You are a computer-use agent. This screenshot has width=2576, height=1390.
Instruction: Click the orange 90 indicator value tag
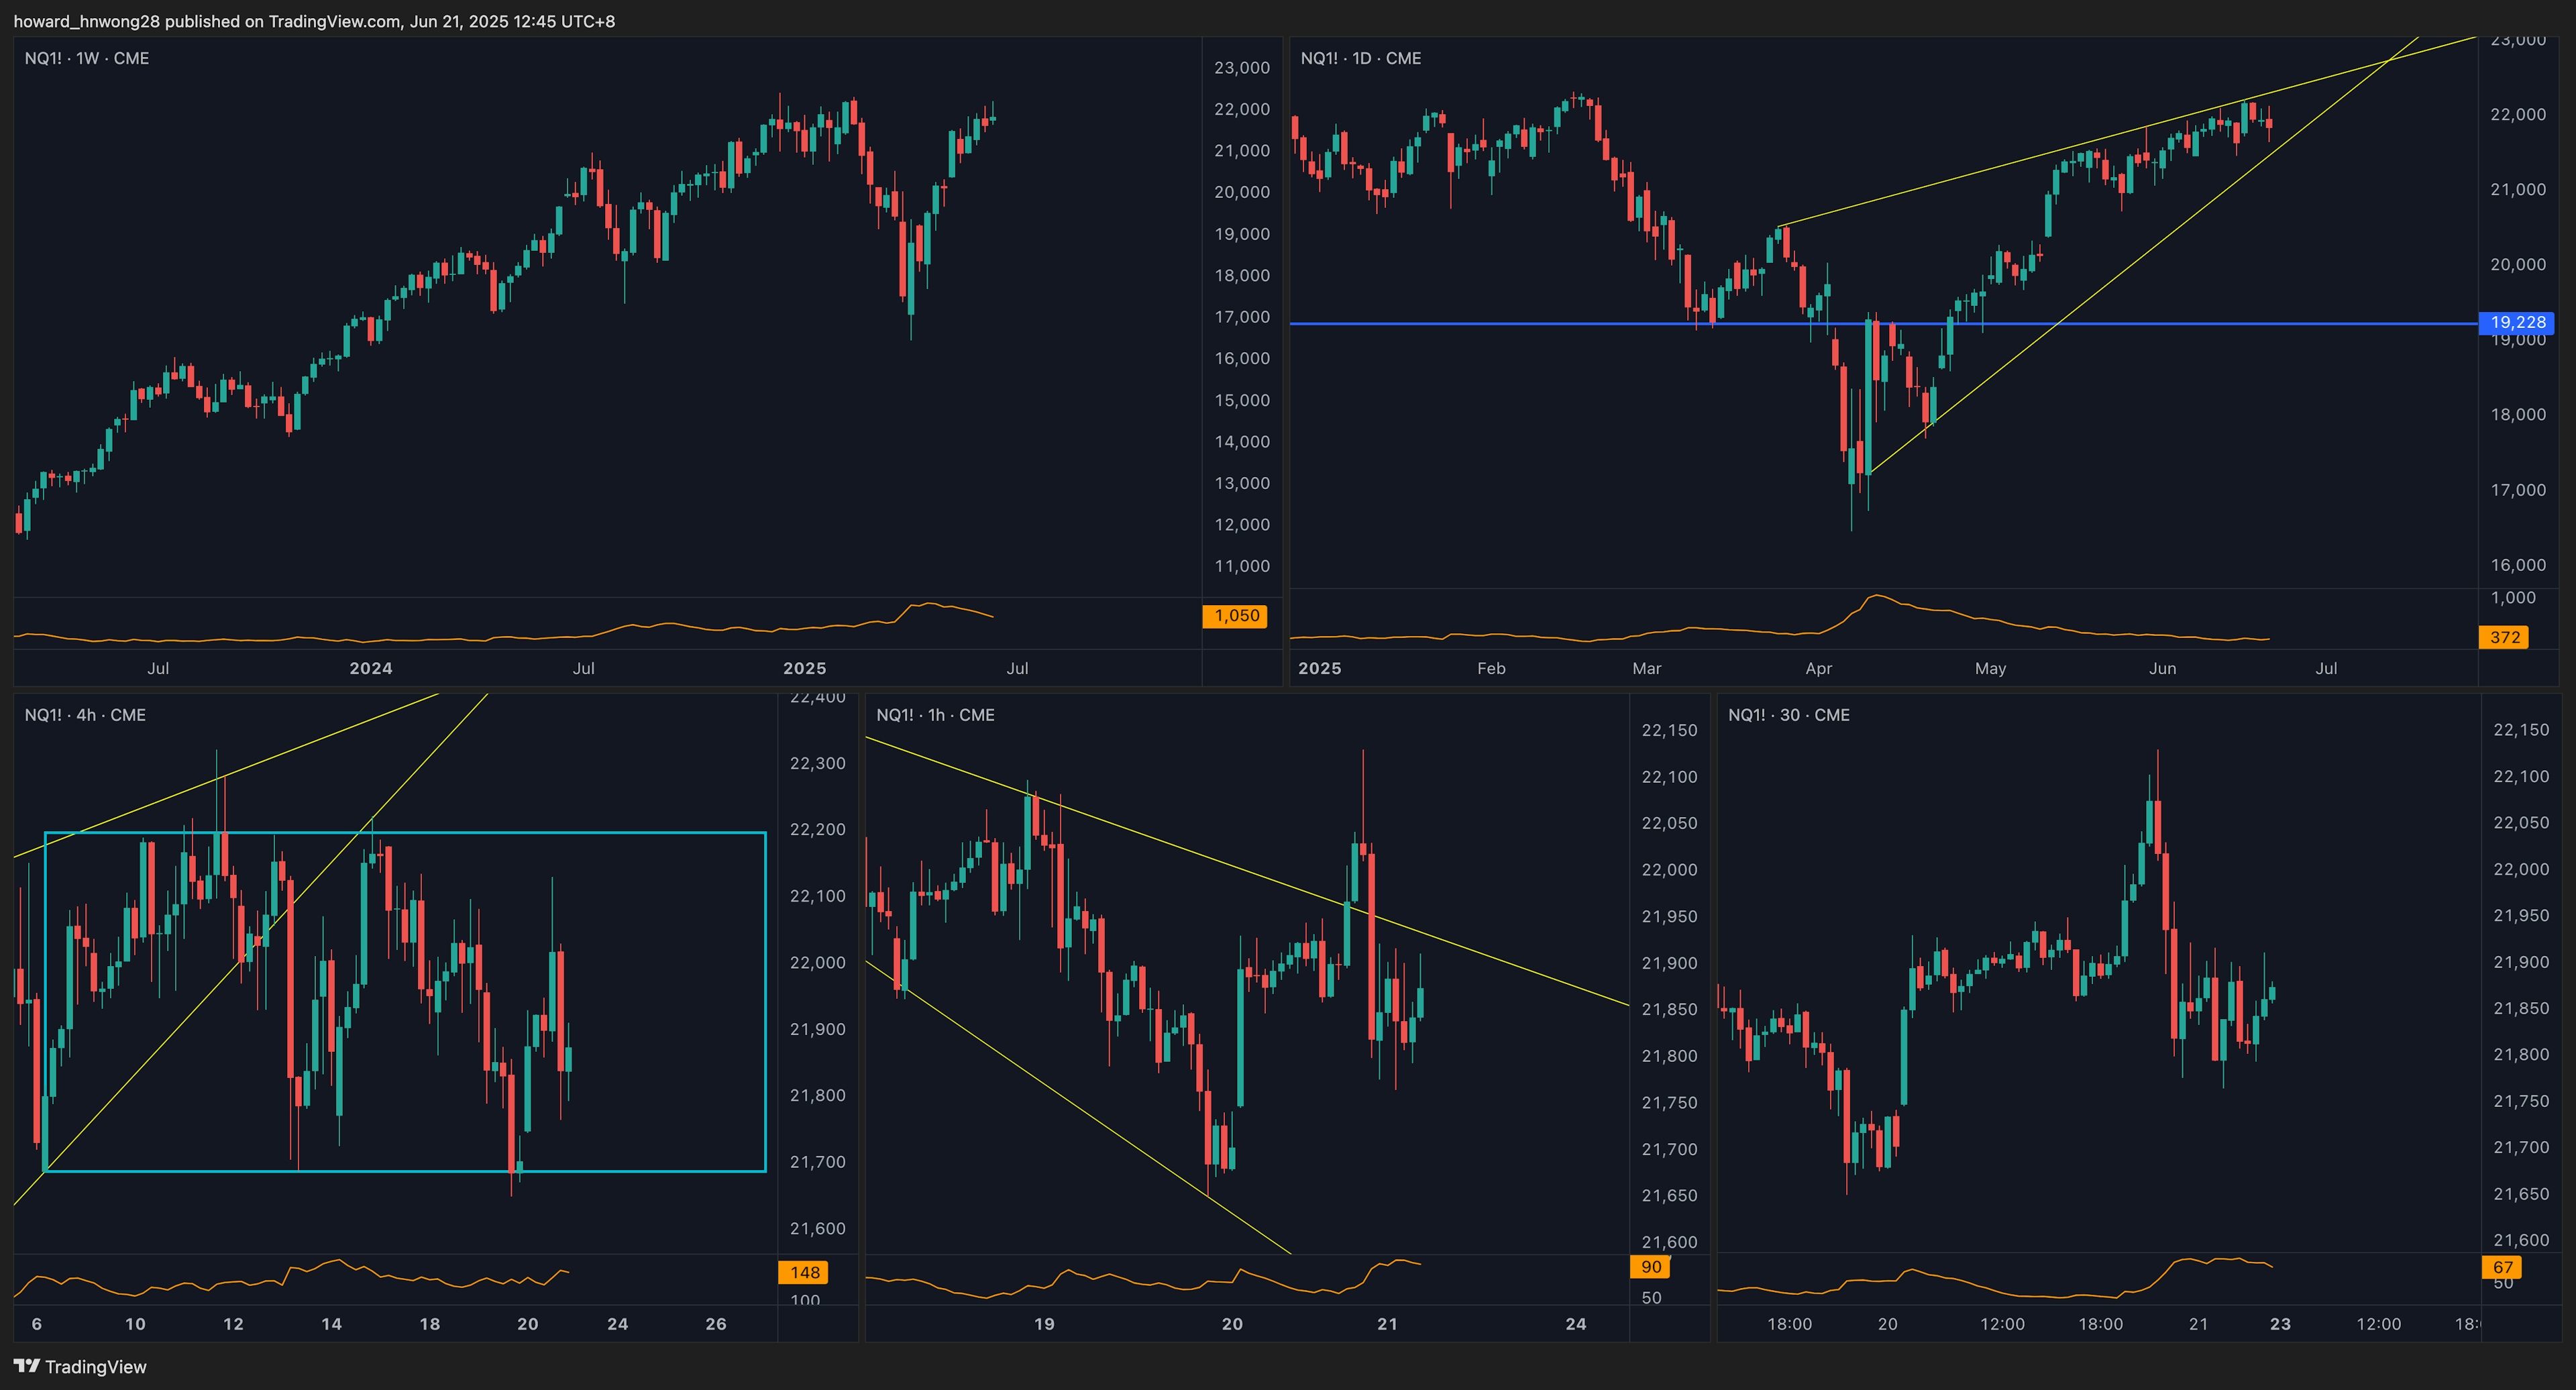[1651, 1267]
